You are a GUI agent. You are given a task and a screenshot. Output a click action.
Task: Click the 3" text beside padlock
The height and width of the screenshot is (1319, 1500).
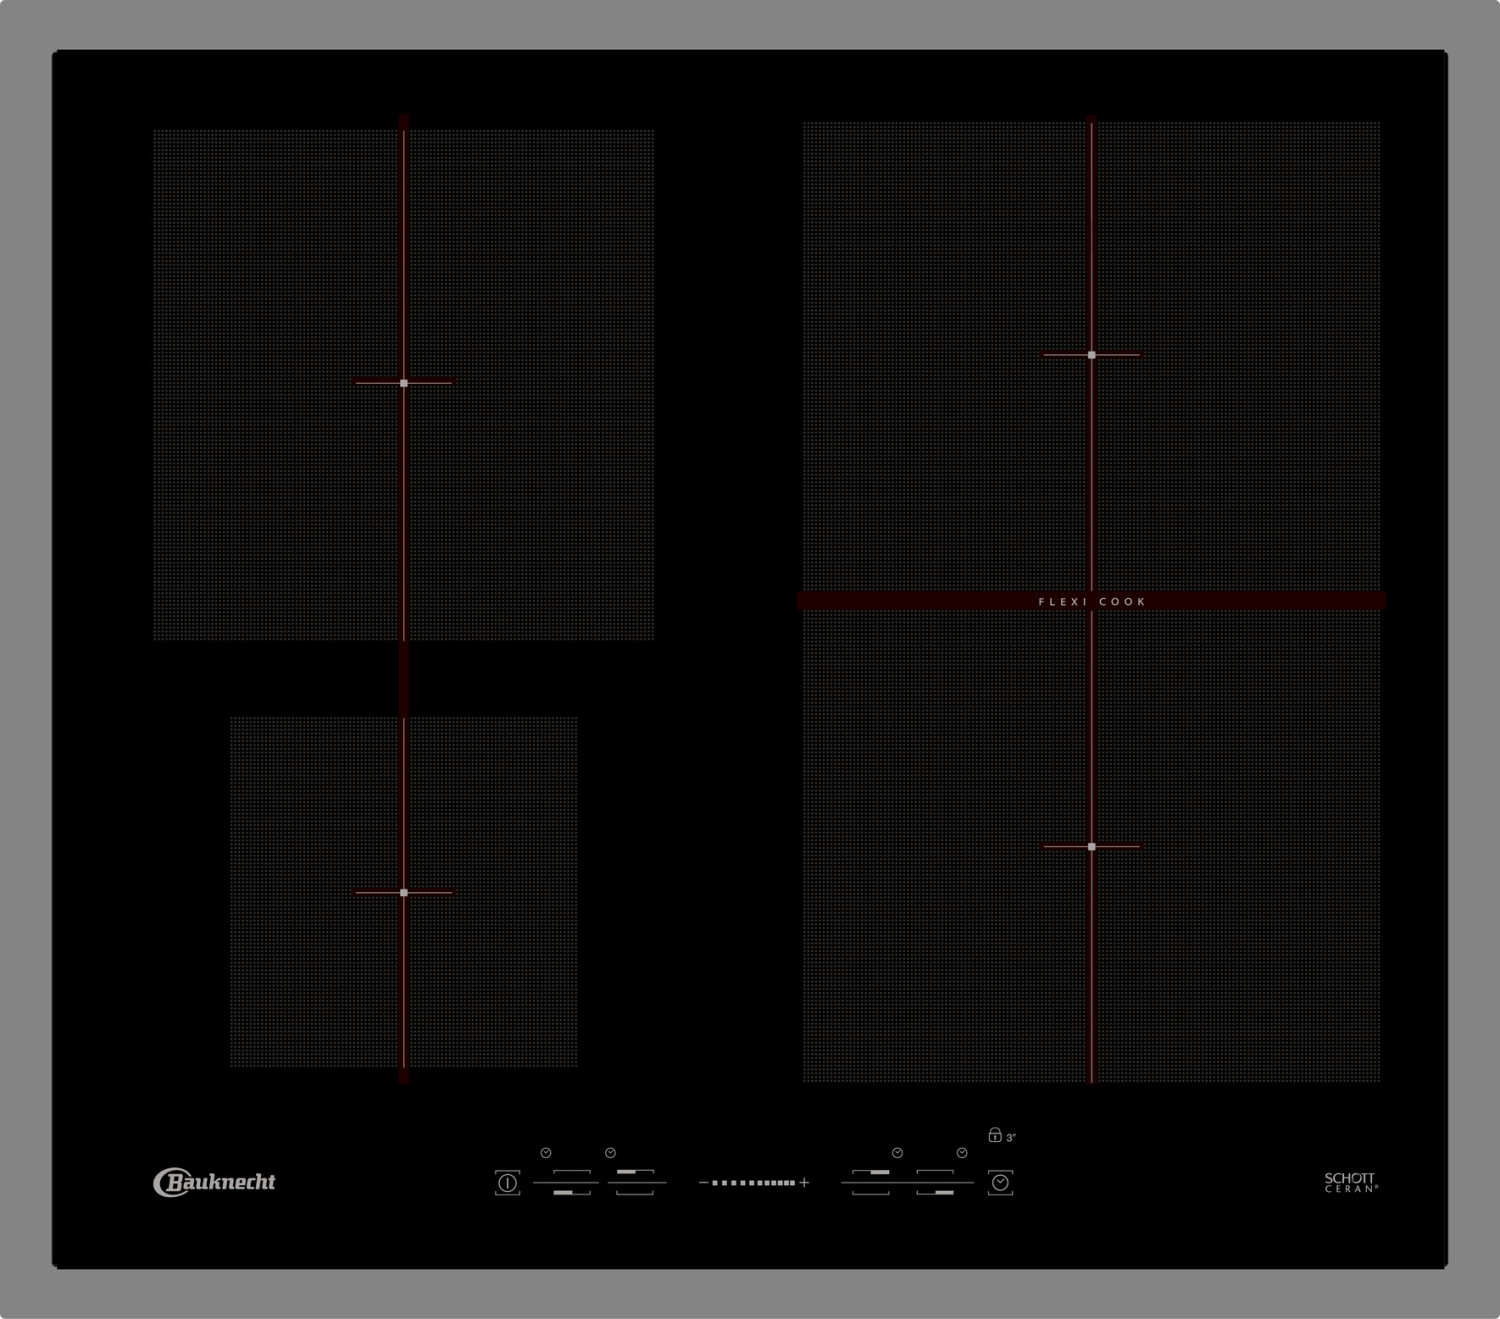click(1011, 1137)
